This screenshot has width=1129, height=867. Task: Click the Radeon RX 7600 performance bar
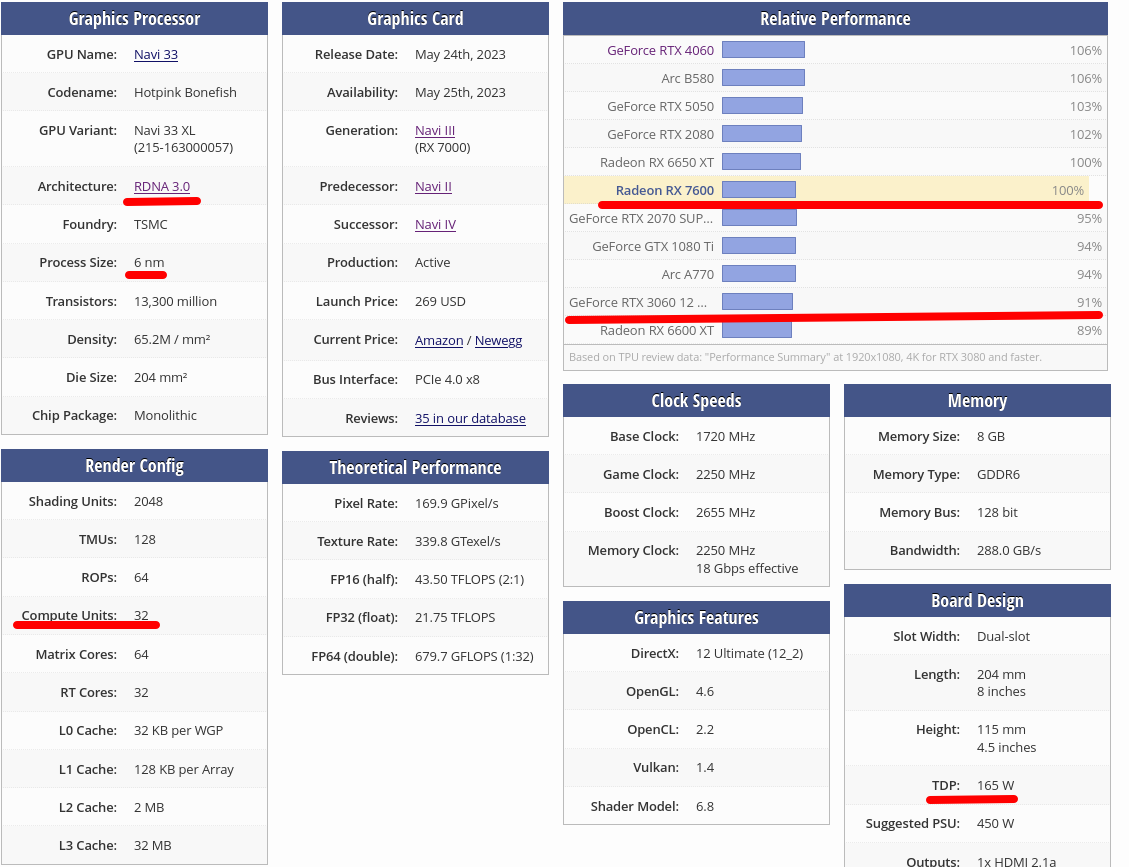[759, 189]
